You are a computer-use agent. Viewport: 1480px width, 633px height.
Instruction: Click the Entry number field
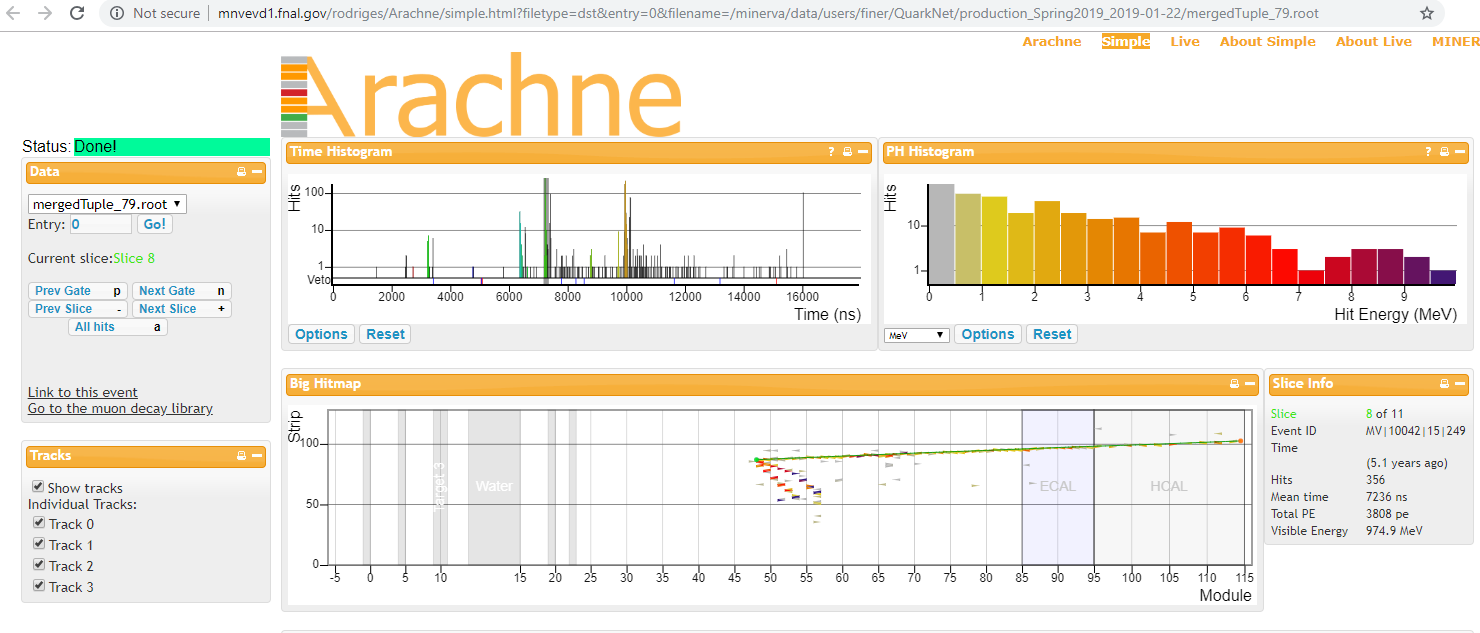coord(101,224)
